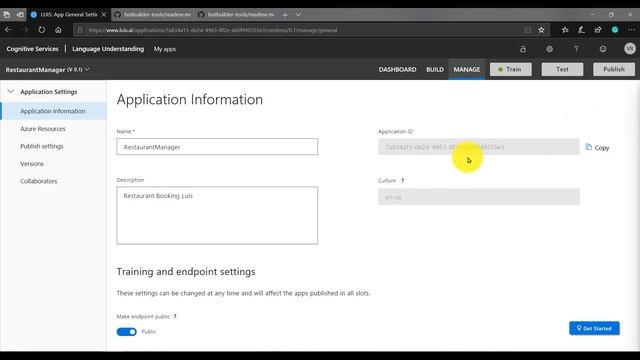This screenshot has height=360, width=640.
Task: Click green extension icon in browser toolbar
Action: click(615, 30)
